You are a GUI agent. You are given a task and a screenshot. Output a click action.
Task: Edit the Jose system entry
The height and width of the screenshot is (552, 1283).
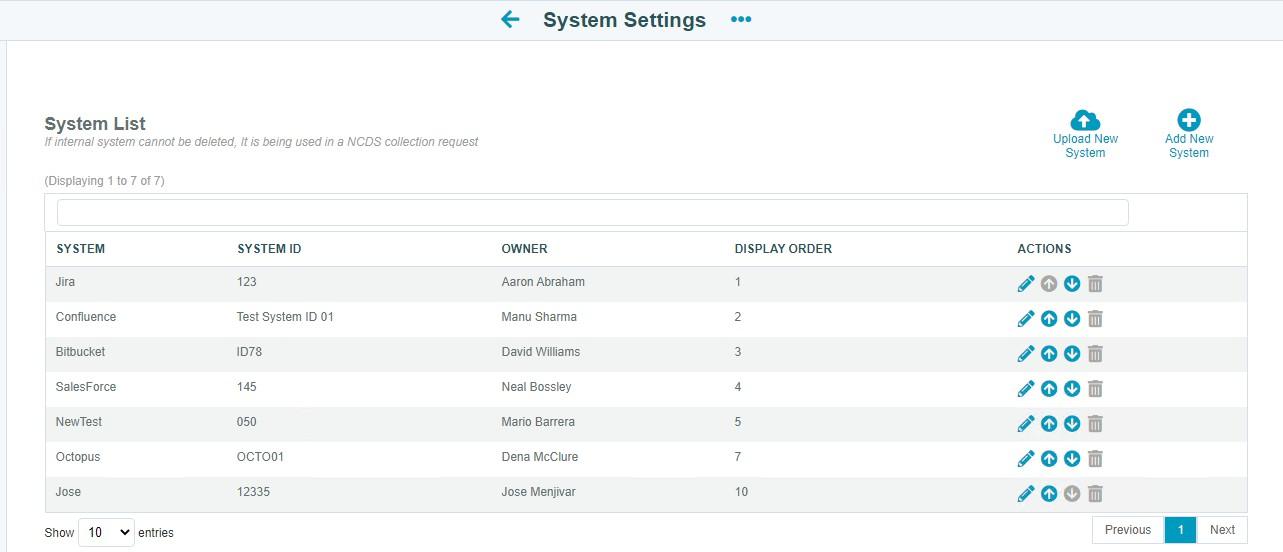1026,494
